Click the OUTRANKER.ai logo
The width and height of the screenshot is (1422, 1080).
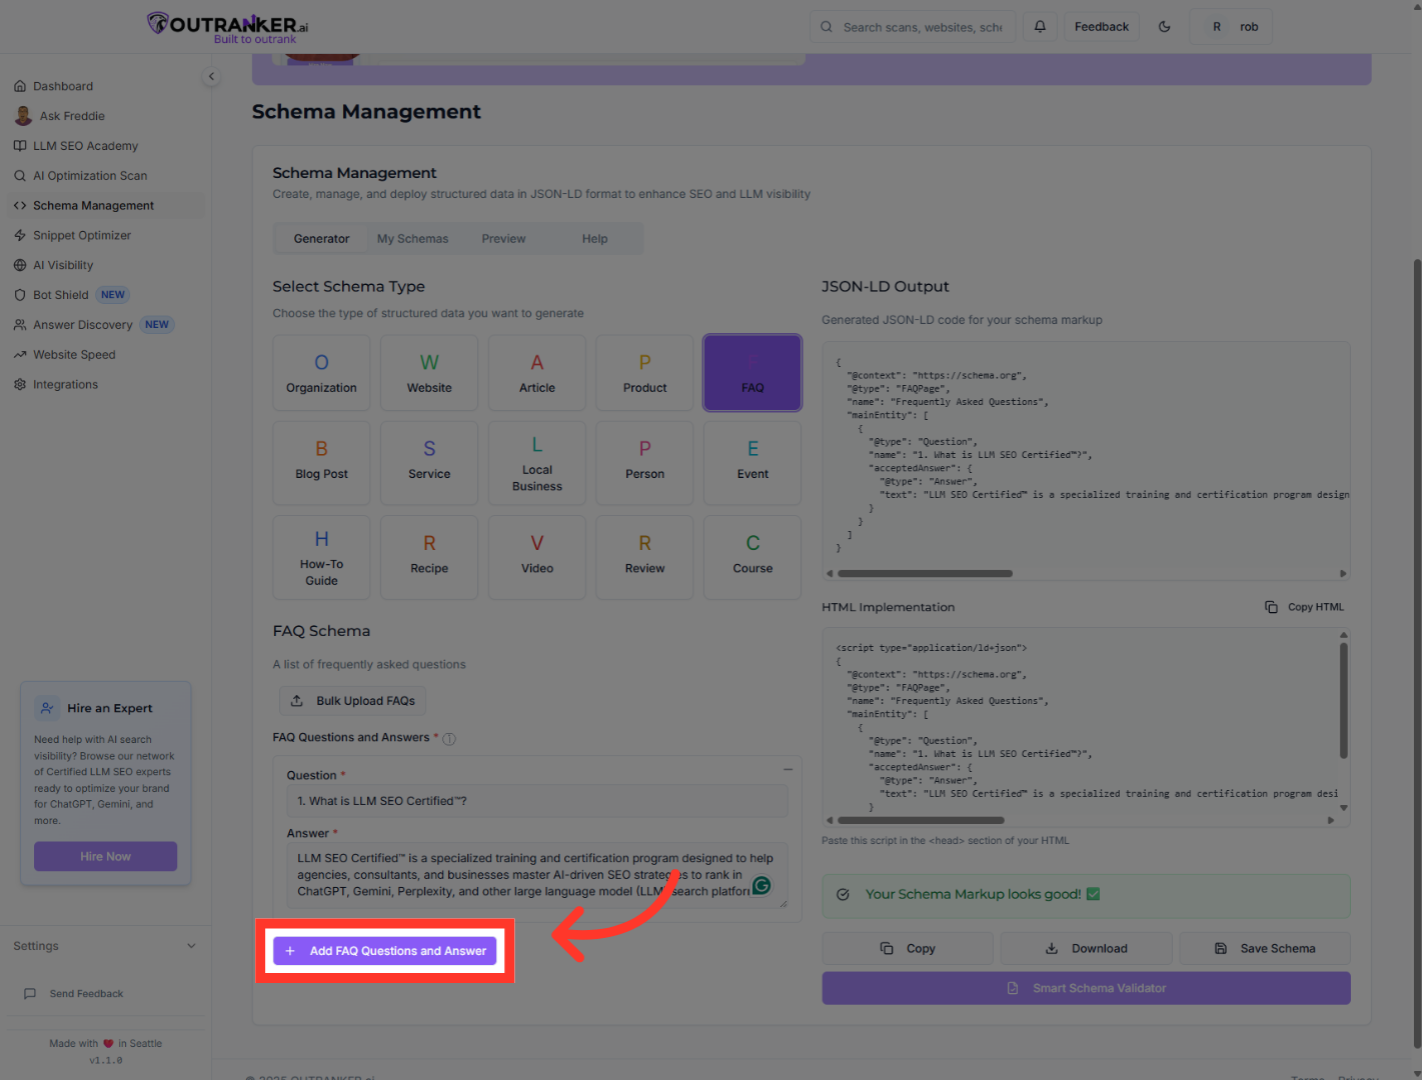click(228, 27)
